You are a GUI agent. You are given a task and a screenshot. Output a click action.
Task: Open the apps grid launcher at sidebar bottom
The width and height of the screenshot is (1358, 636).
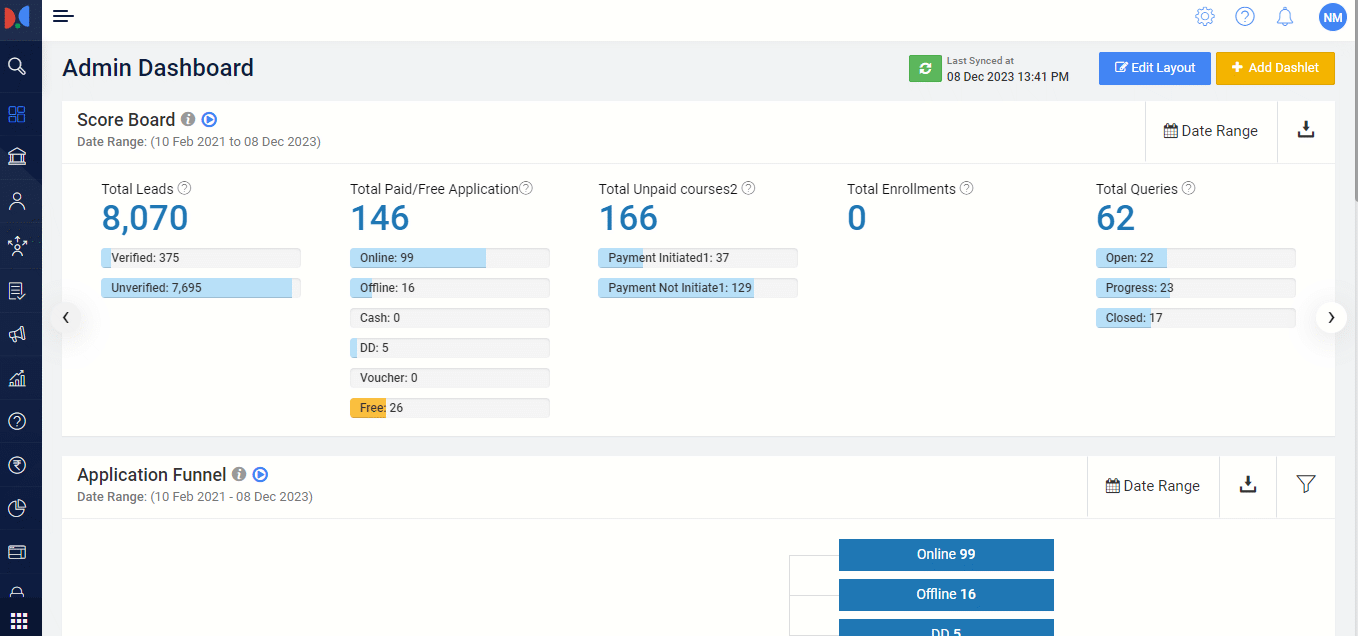(19, 619)
